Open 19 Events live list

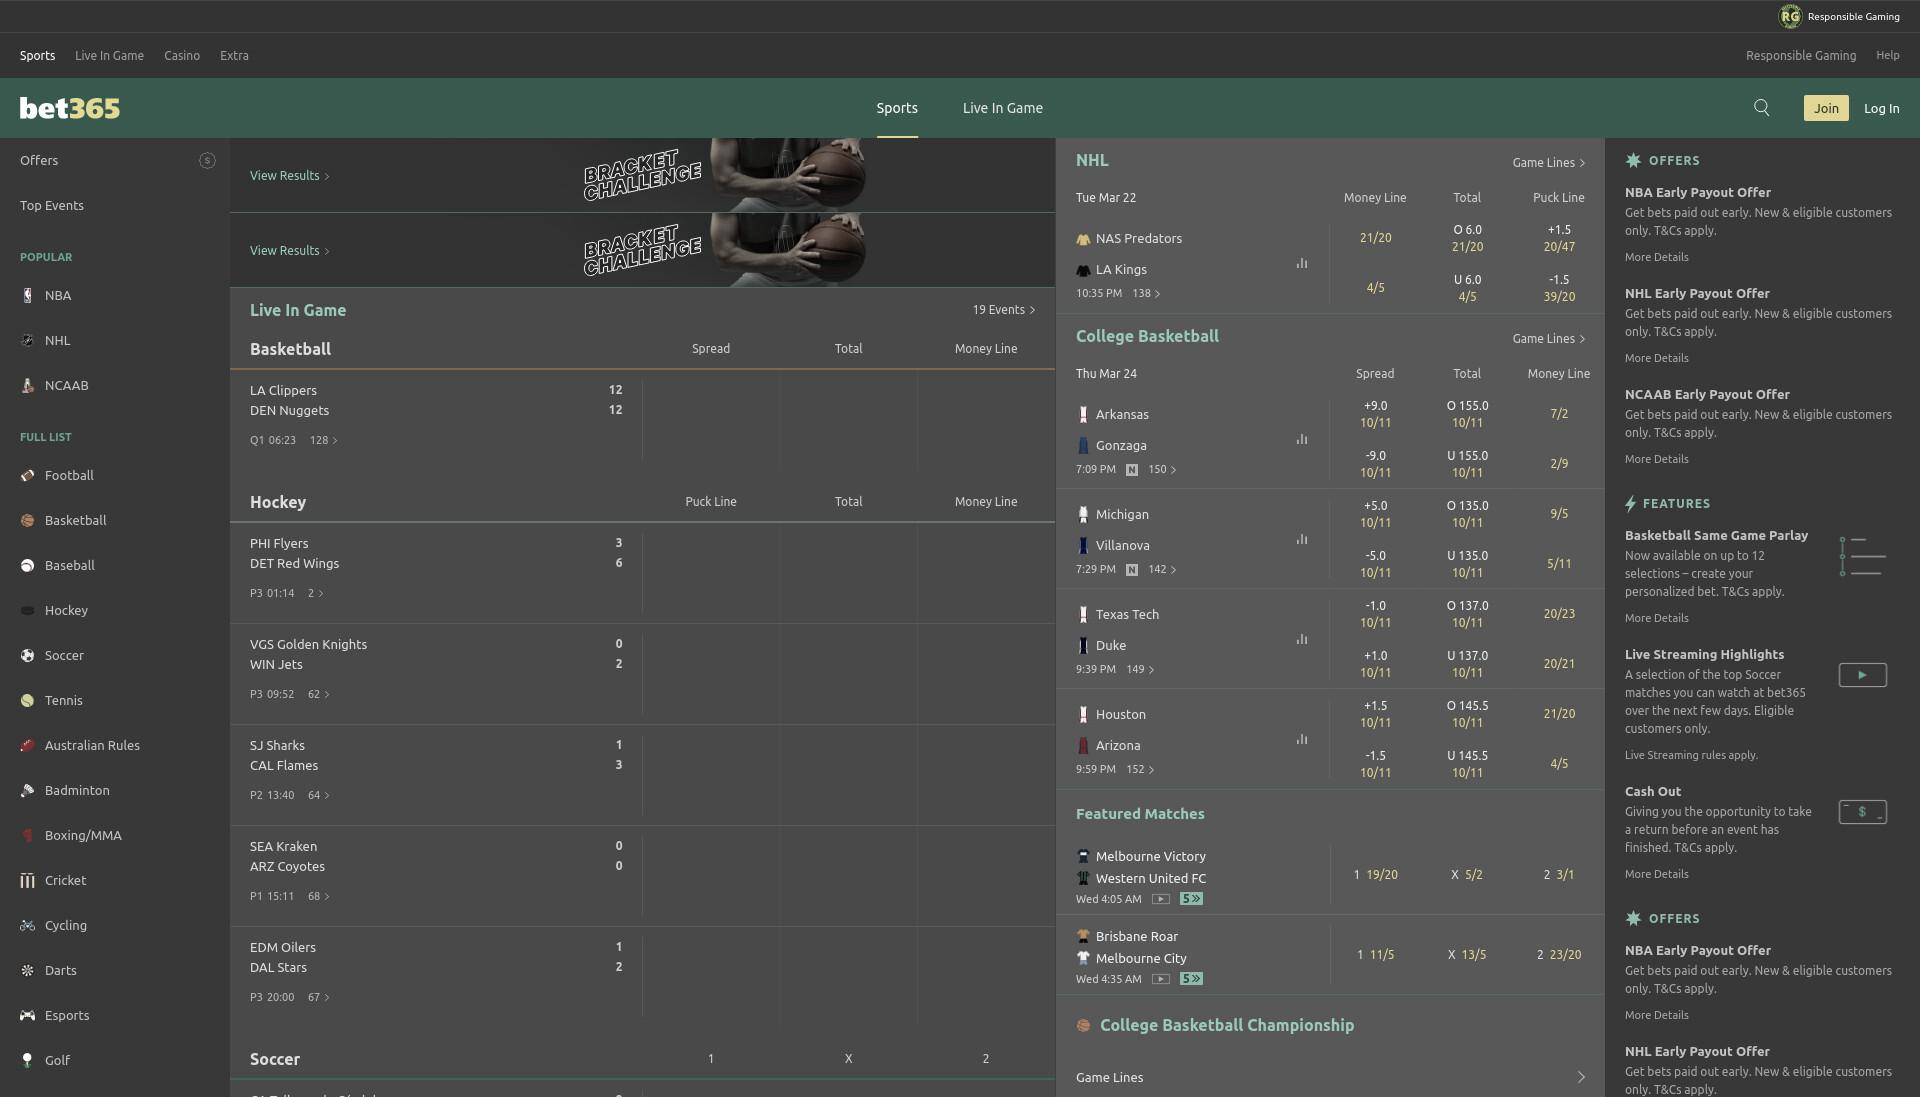1004,310
